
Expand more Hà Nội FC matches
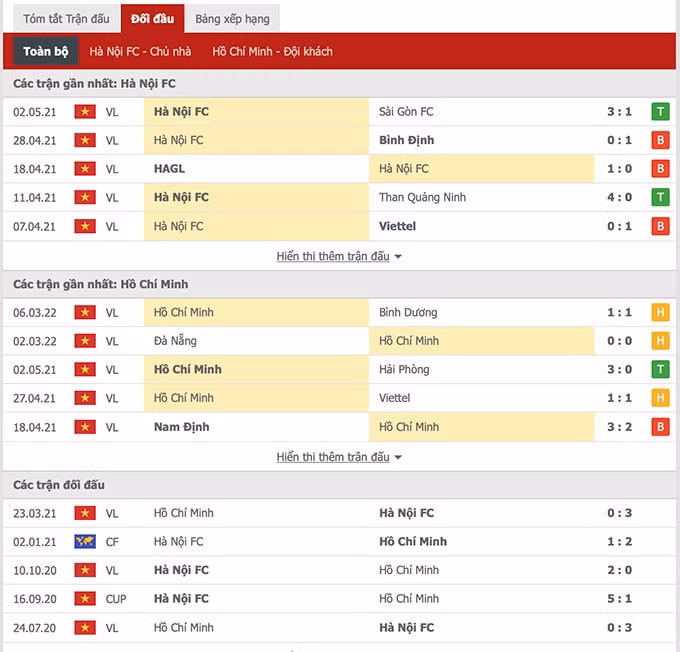click(339, 256)
